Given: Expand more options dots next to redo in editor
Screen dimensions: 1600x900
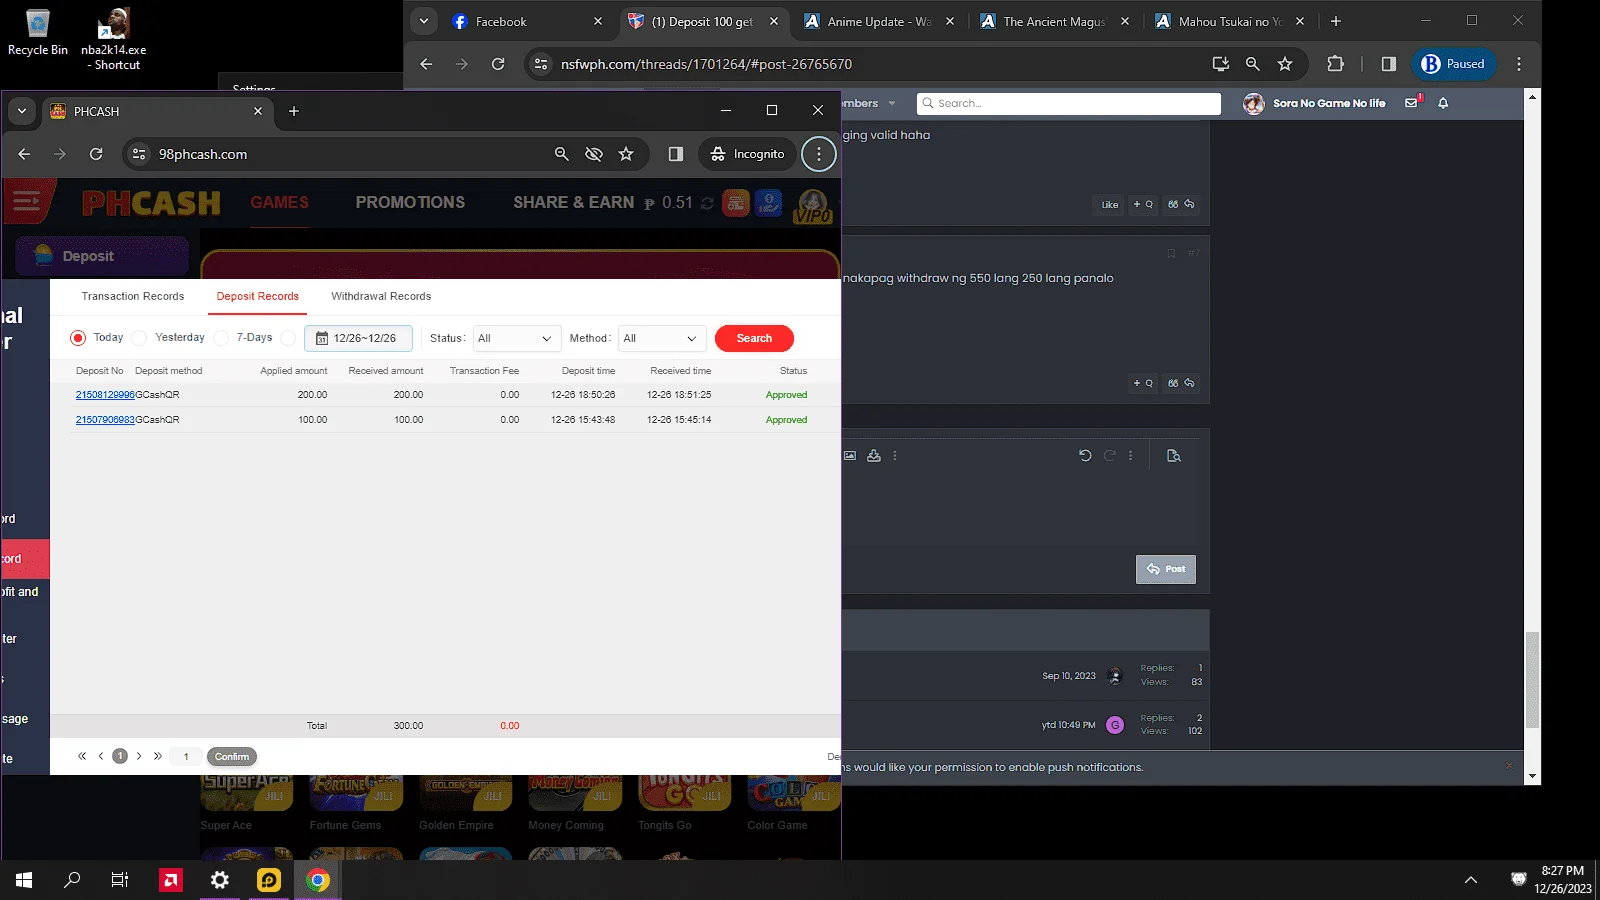Looking at the screenshot, I should click(x=1131, y=455).
